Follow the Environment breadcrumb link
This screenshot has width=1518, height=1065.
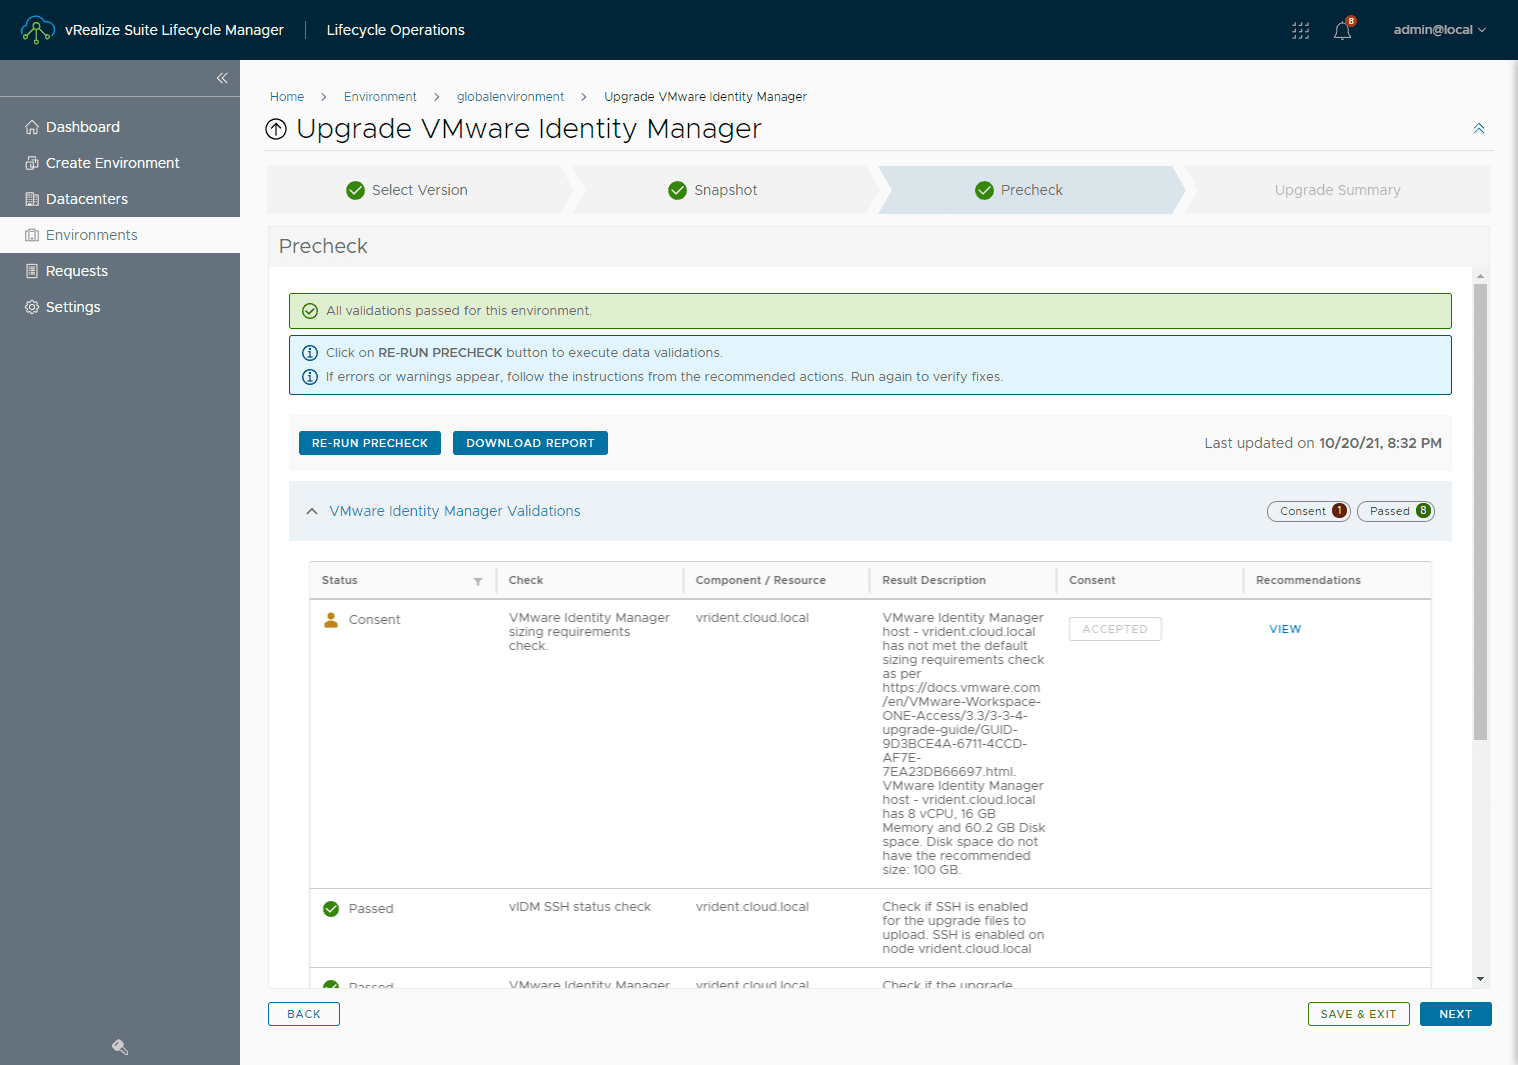coord(380,97)
